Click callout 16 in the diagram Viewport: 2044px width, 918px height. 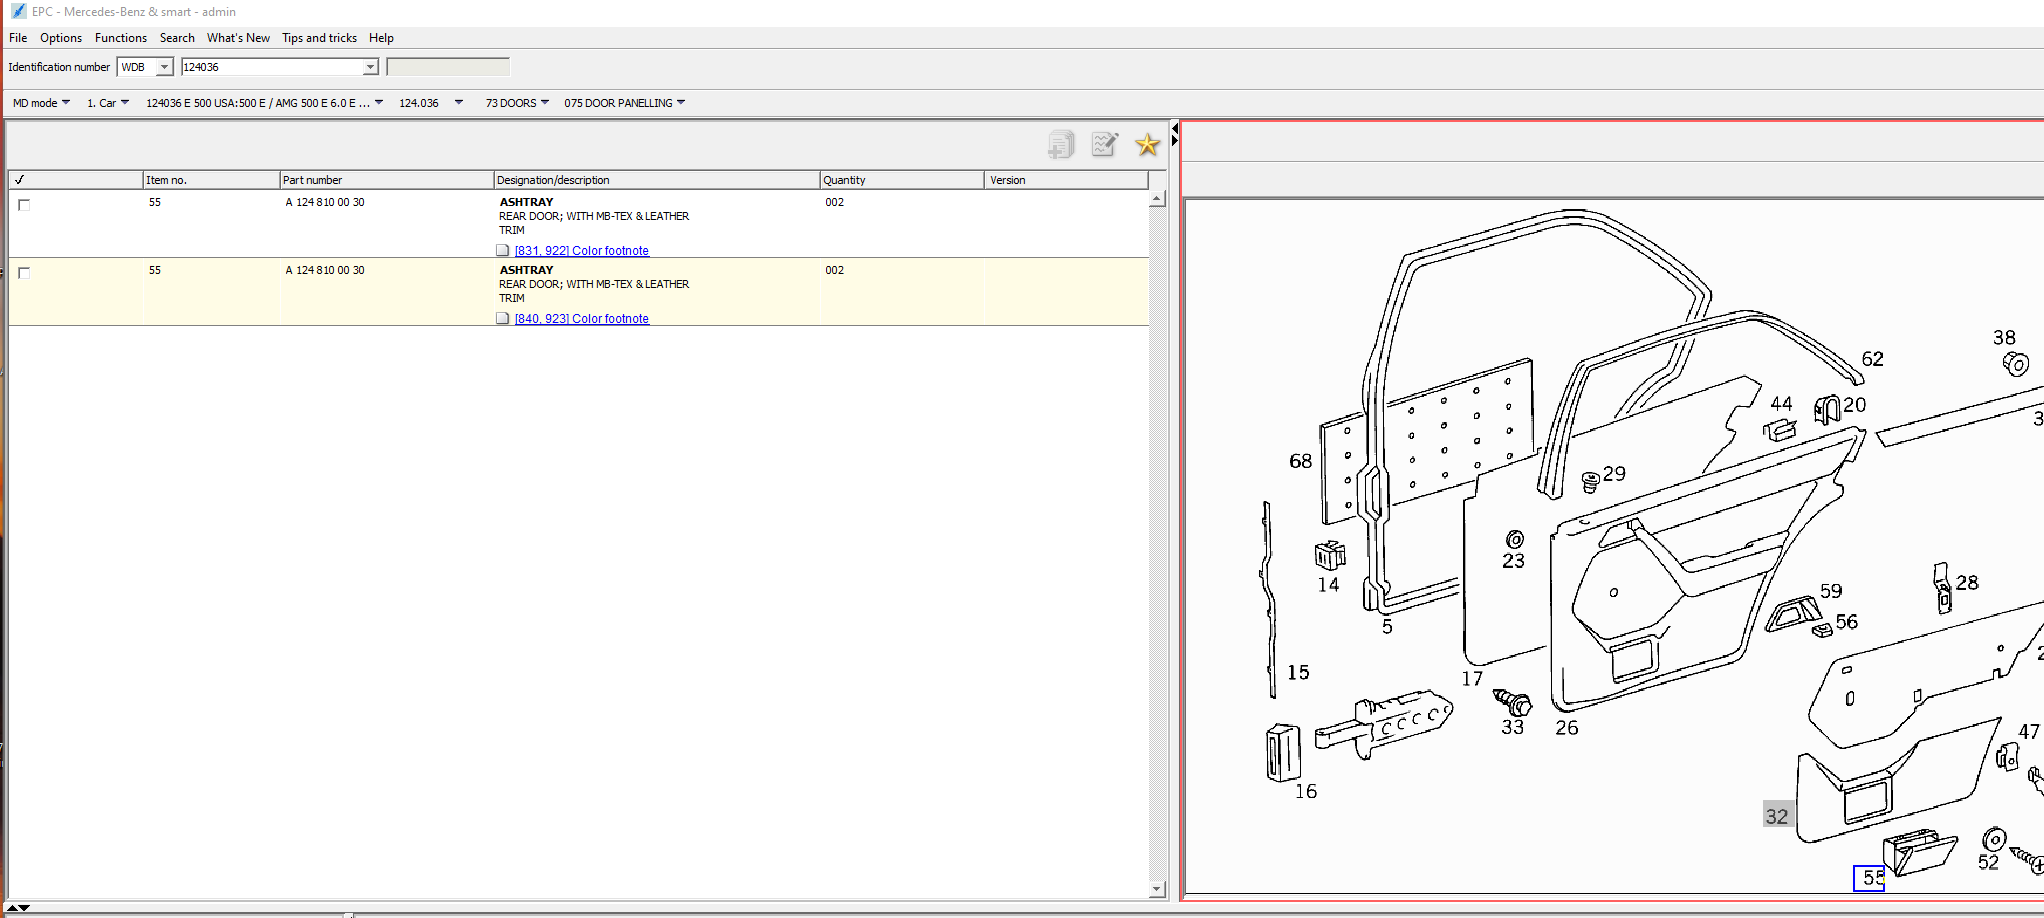click(1306, 791)
